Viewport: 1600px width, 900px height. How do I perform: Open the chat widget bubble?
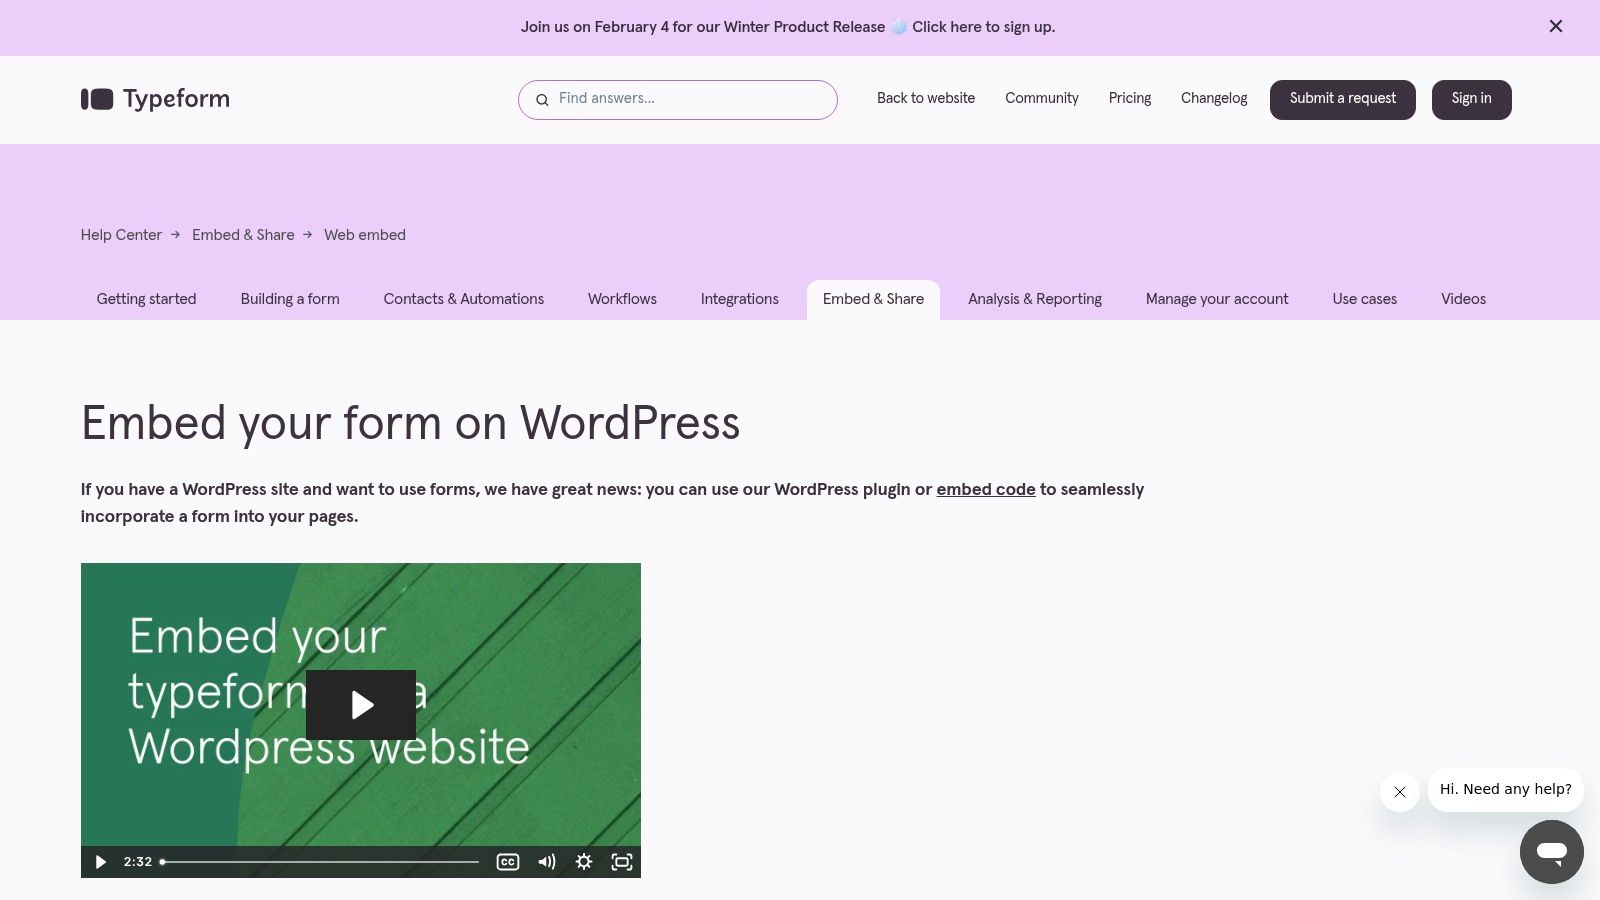[x=1551, y=852]
